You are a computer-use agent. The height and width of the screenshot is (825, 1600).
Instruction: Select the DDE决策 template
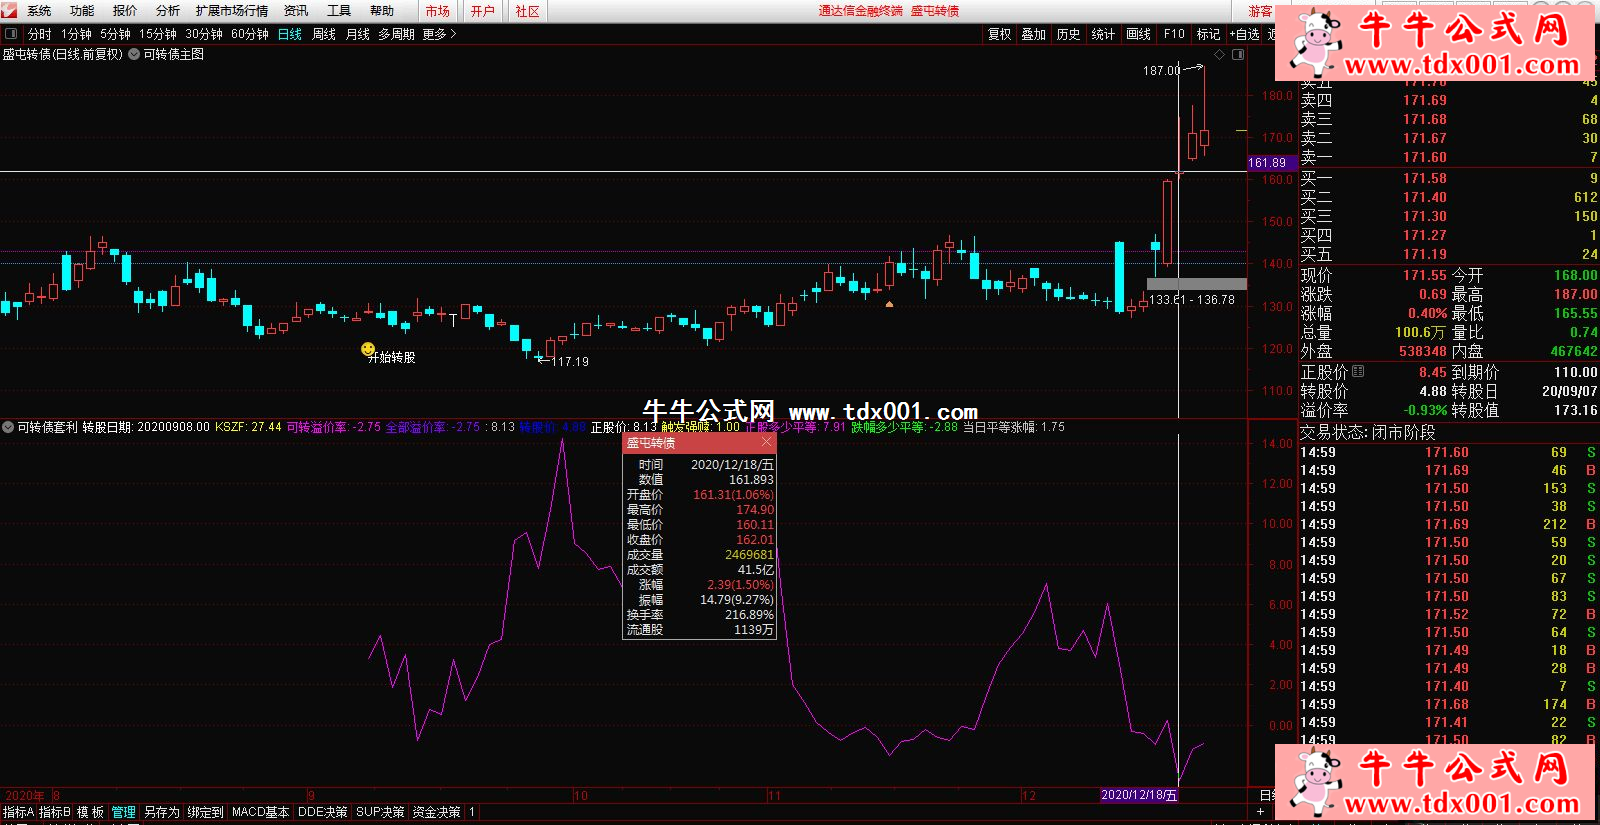(x=322, y=812)
